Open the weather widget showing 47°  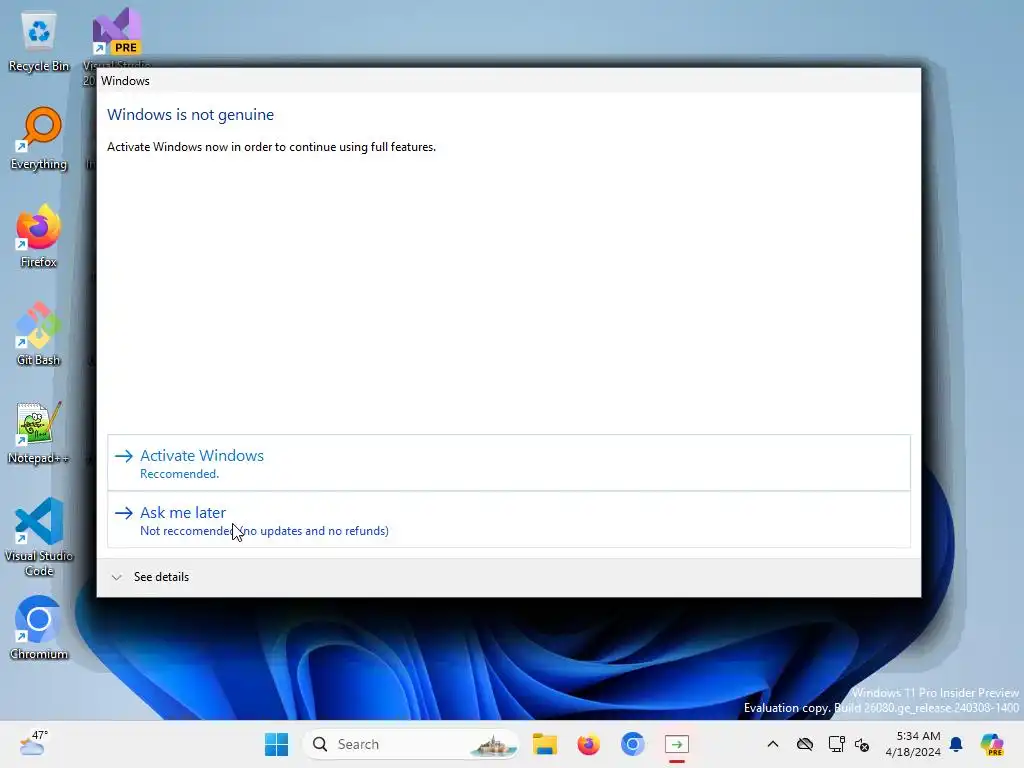tap(33, 743)
